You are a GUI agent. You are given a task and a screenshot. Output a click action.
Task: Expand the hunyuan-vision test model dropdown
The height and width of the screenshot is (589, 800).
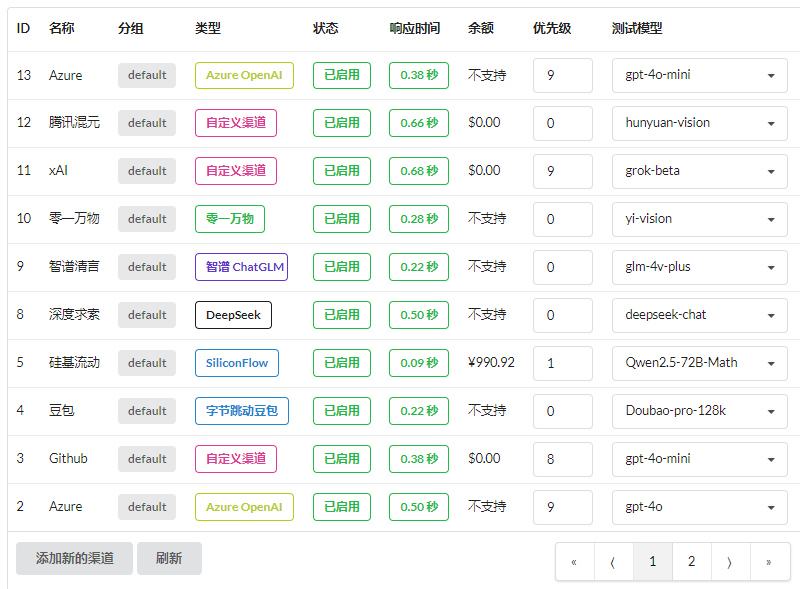point(699,123)
